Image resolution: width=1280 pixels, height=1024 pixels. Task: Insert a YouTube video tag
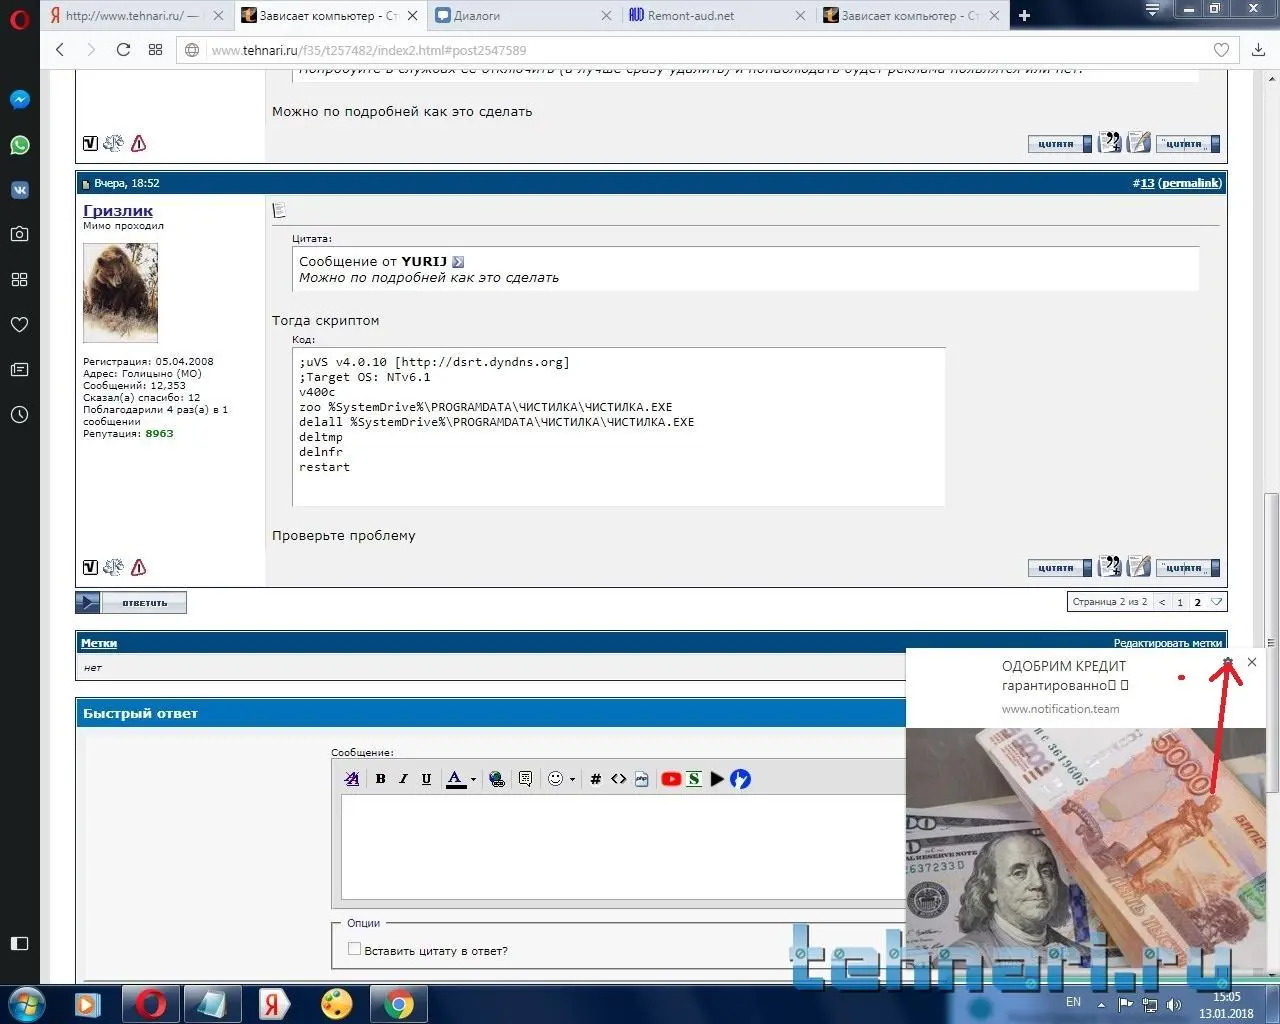pyautogui.click(x=671, y=779)
